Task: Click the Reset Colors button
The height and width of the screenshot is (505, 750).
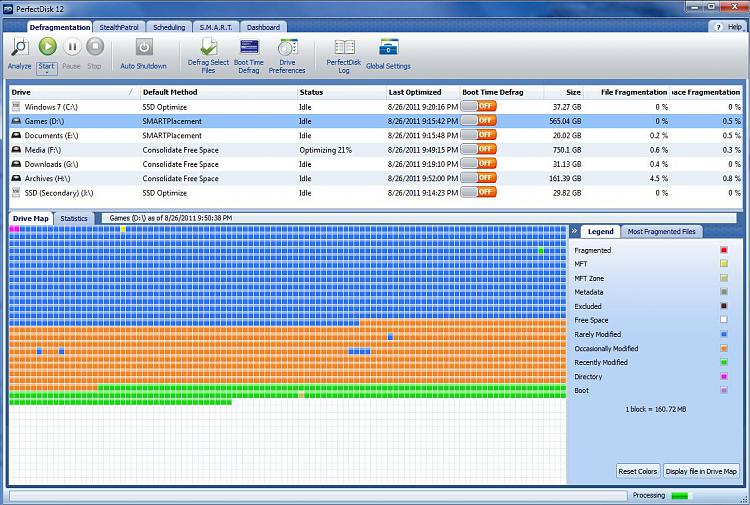Action: (638, 471)
